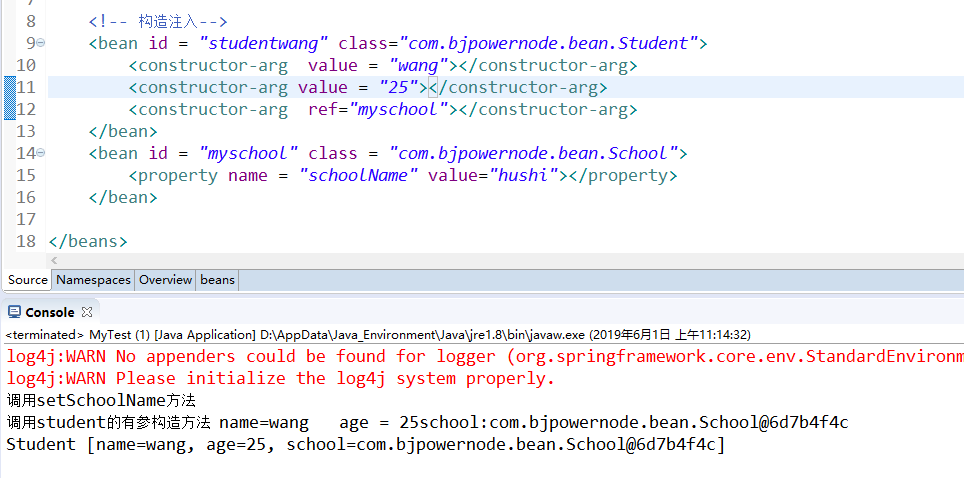Click the line 11 marker in the left ruler
964x478 pixels.
pos(9,87)
